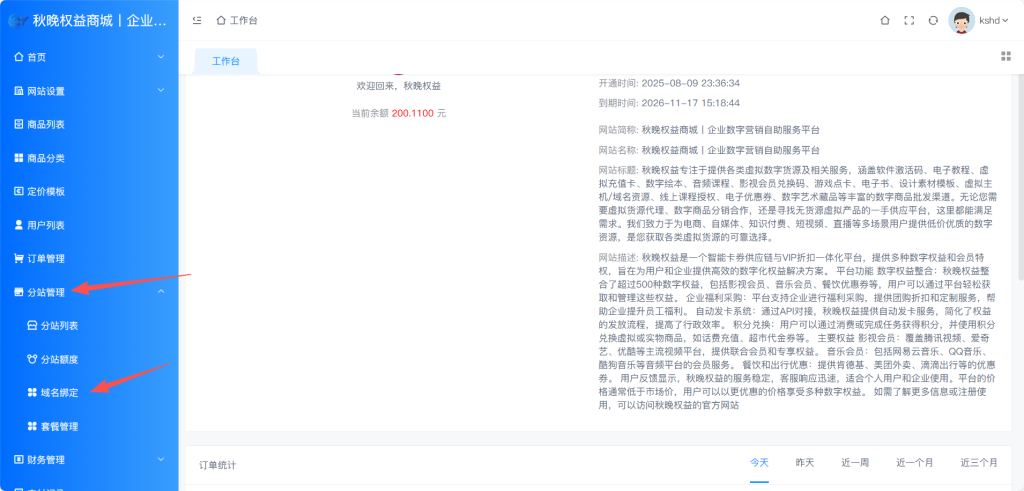Open 商品分类 in the sidebar
The width and height of the screenshot is (1024, 491).
(46, 158)
